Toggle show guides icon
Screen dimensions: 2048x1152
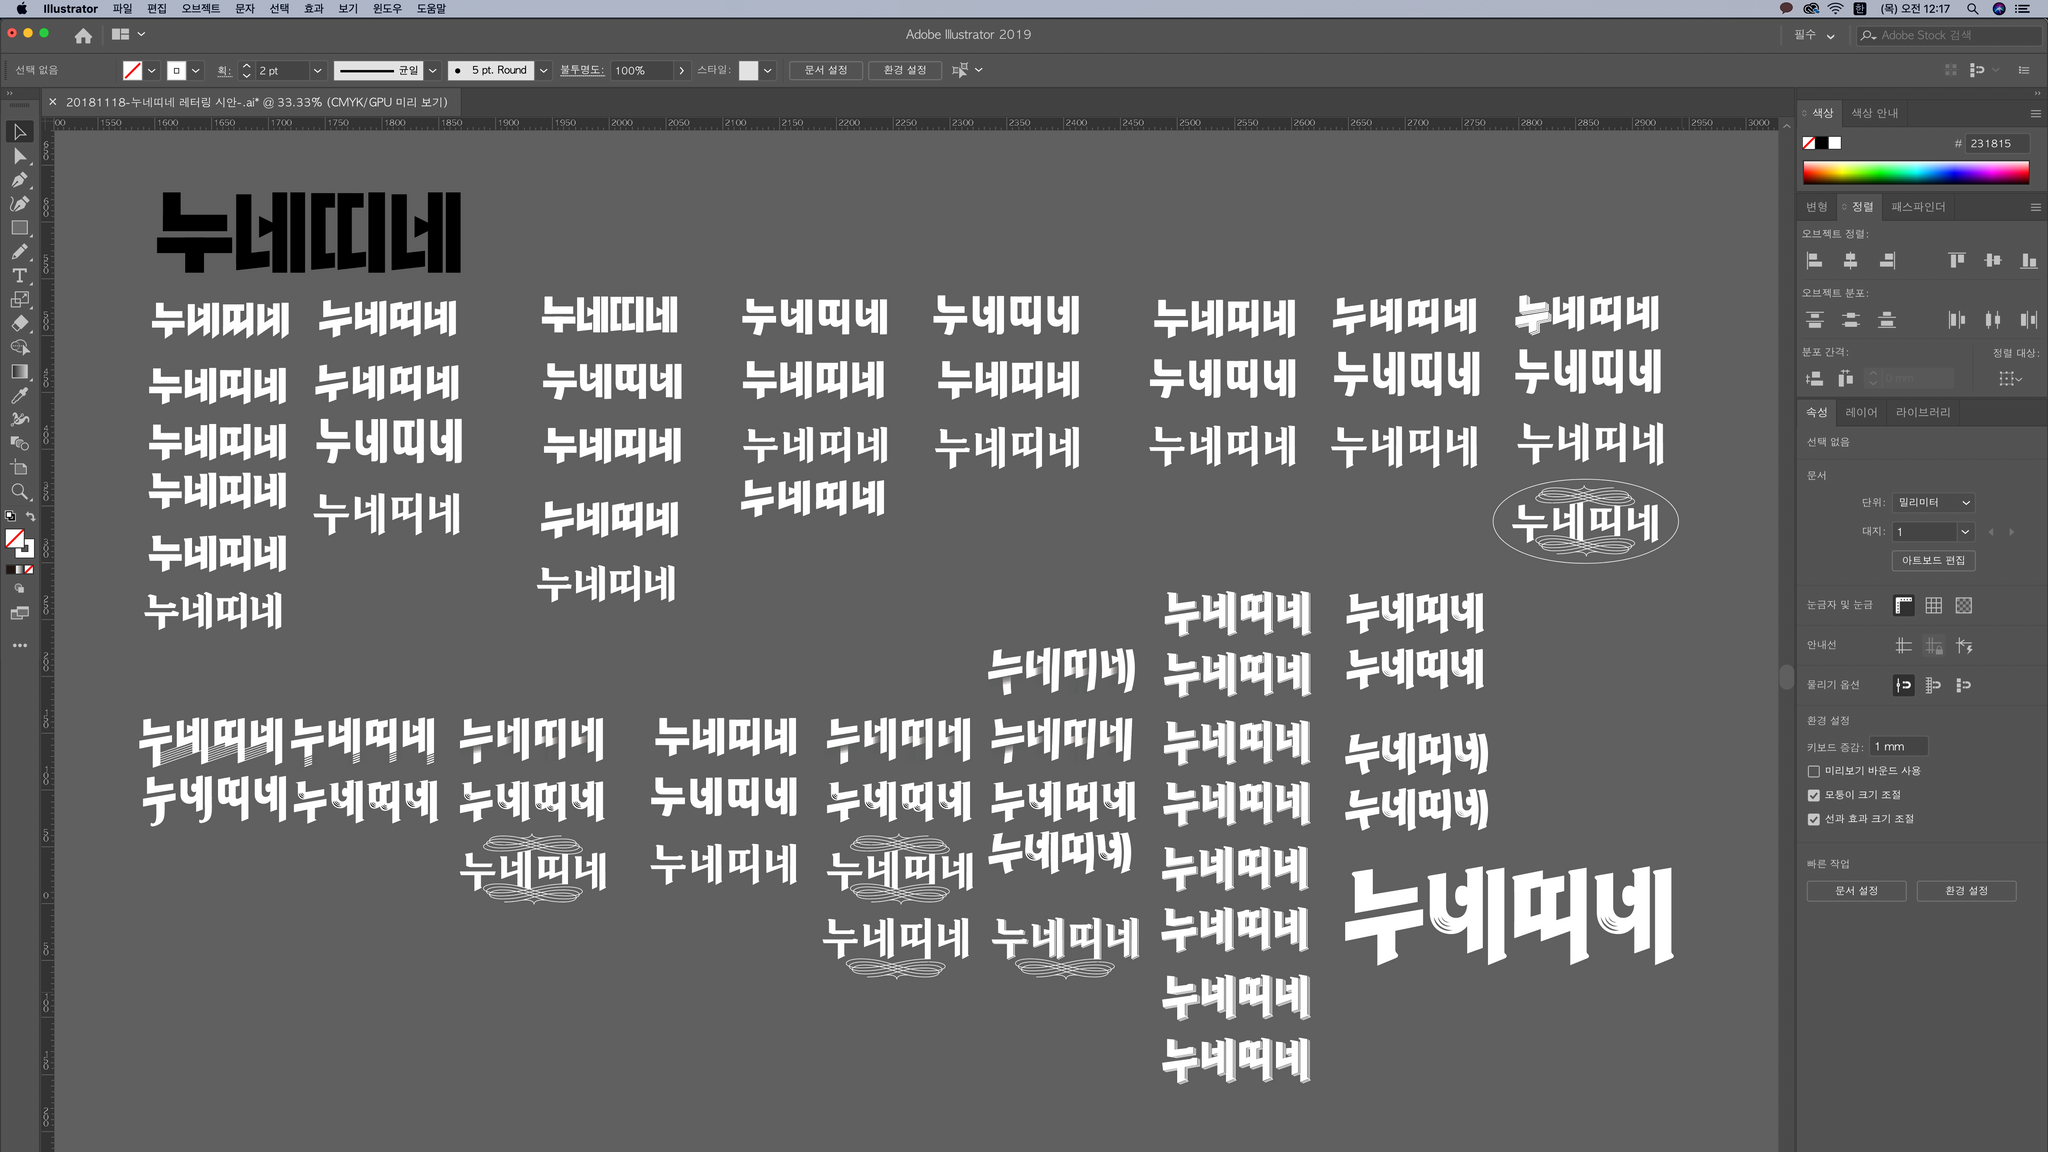pos(1904,646)
